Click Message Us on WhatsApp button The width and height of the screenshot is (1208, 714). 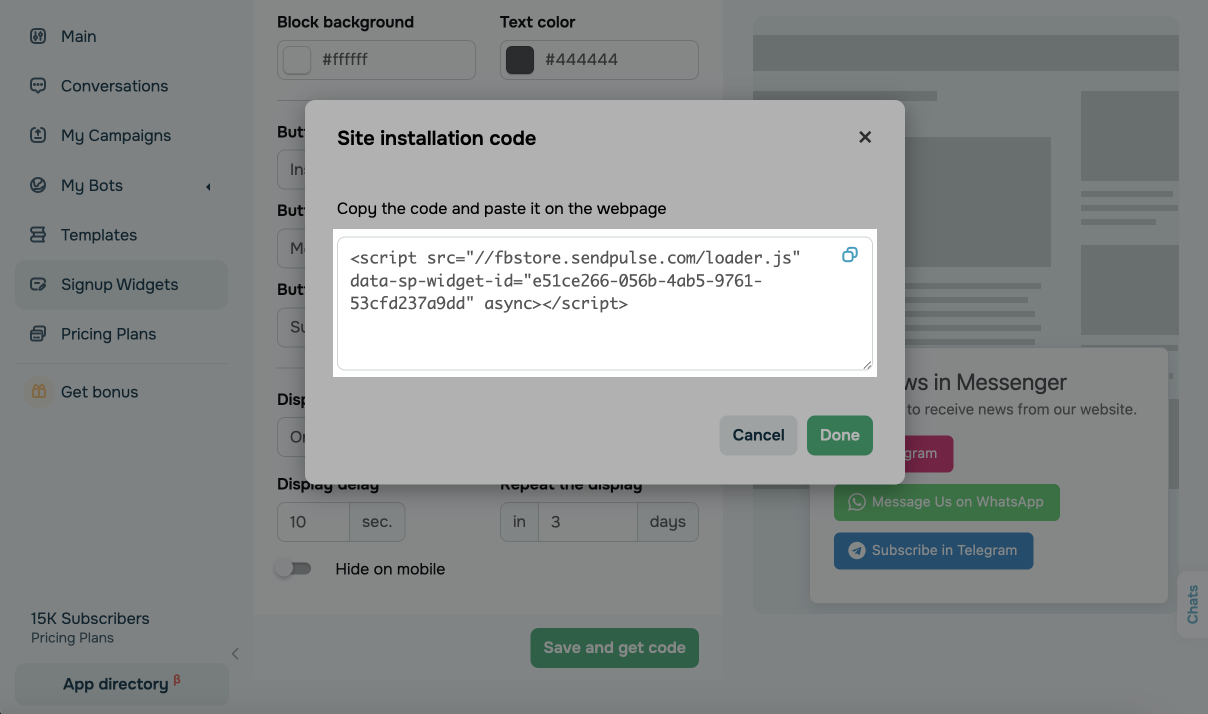[x=946, y=502]
